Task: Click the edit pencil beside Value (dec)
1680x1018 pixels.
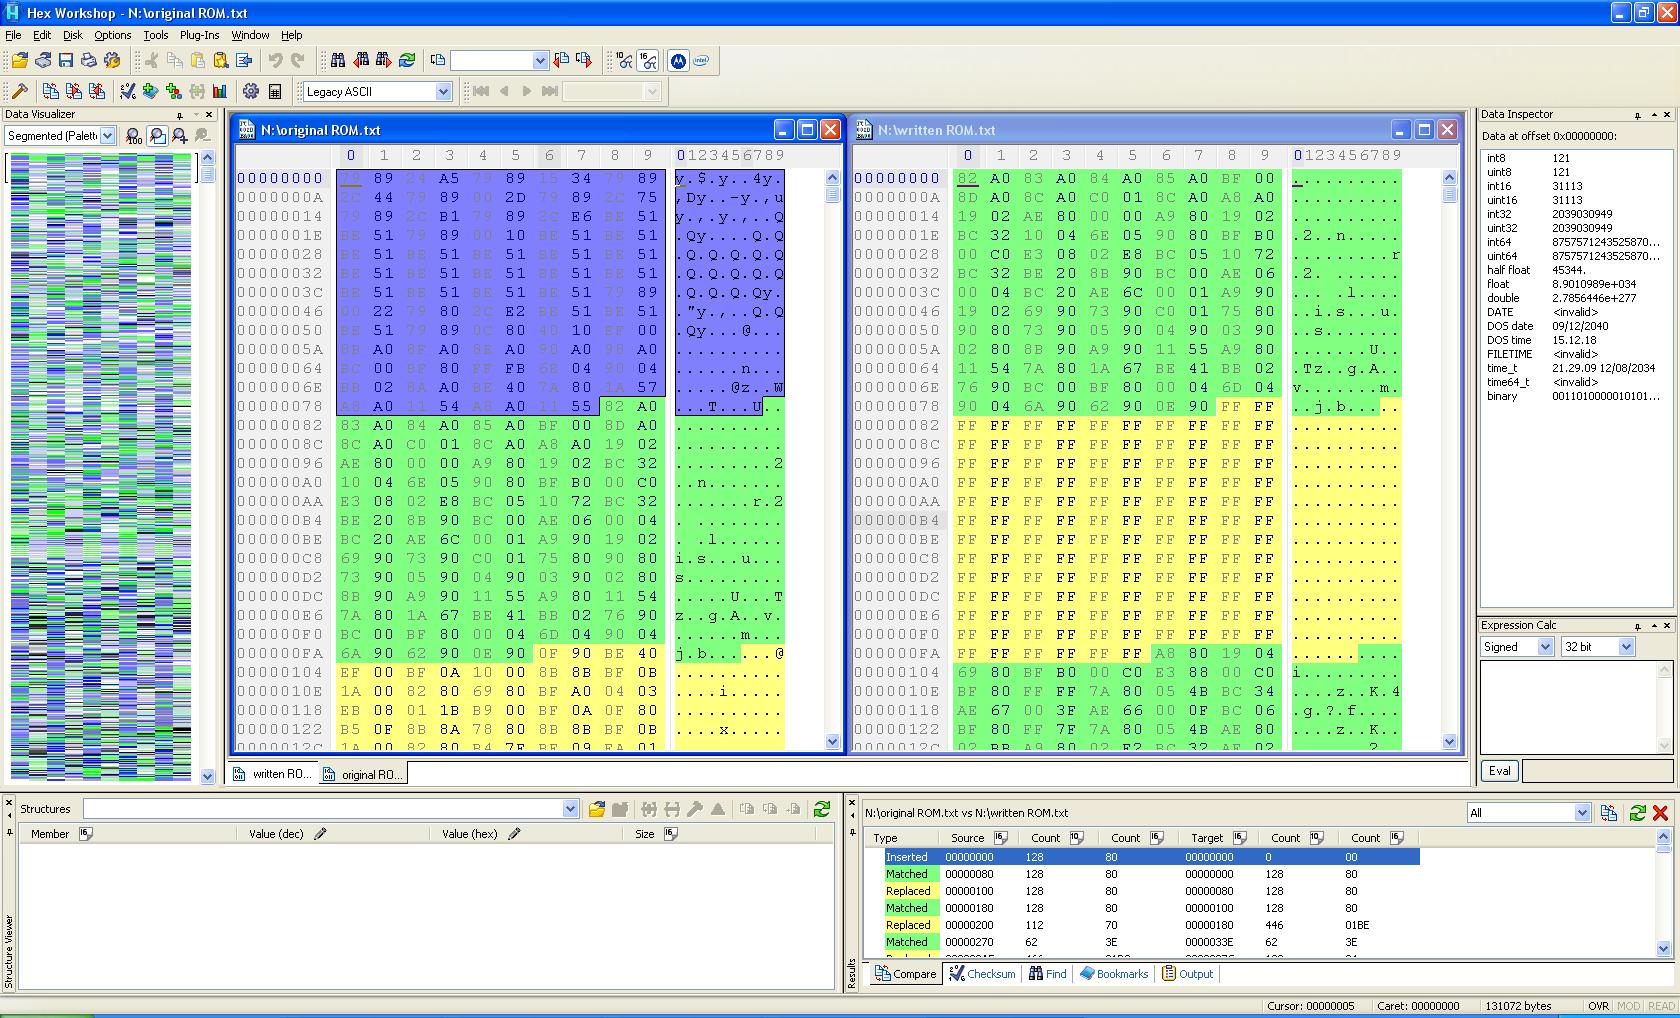Action: 320,834
